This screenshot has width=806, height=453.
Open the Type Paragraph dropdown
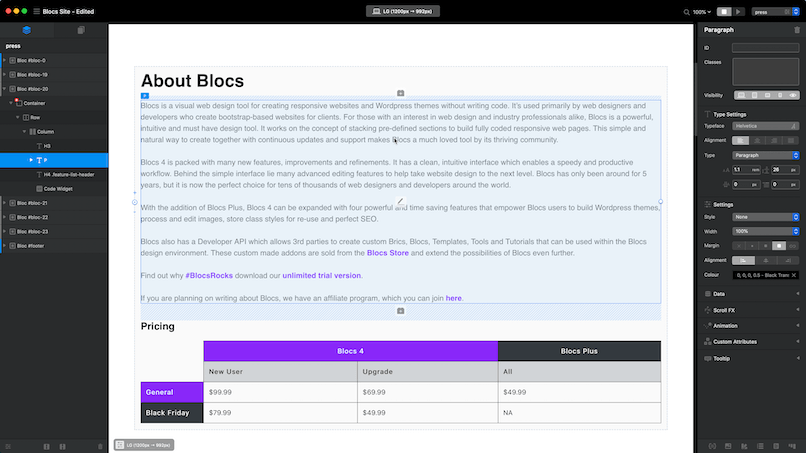click(765, 155)
